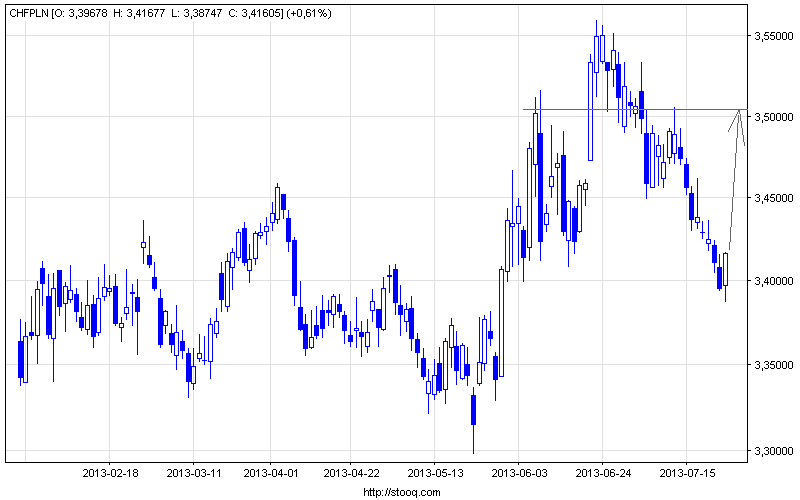The height and width of the screenshot is (500, 800).
Task: Click the 2013-03-11 date label
Action: [194, 473]
